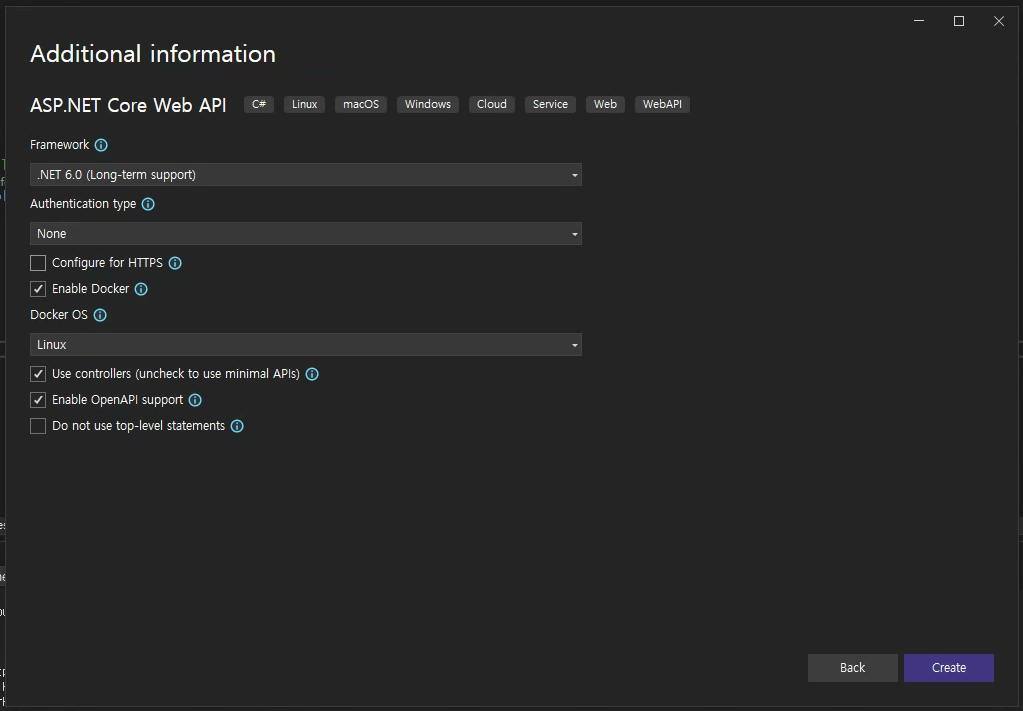
Task: Click the ASP.NET Core Web API title
Action: coord(128,105)
